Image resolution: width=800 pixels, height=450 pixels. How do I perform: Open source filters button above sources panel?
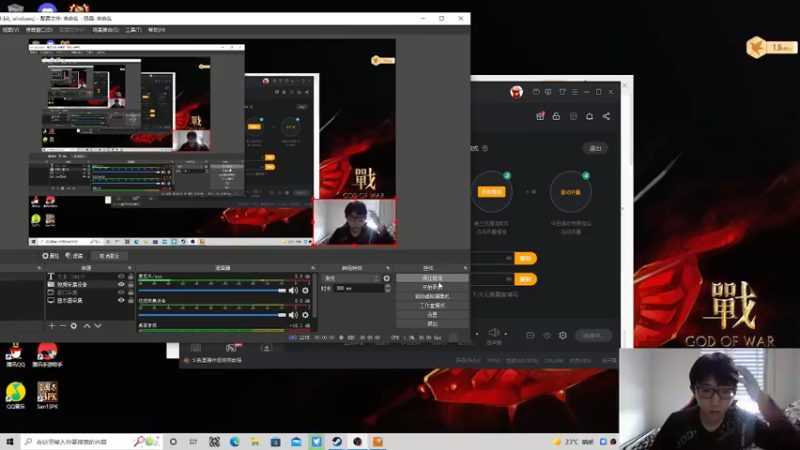74,256
